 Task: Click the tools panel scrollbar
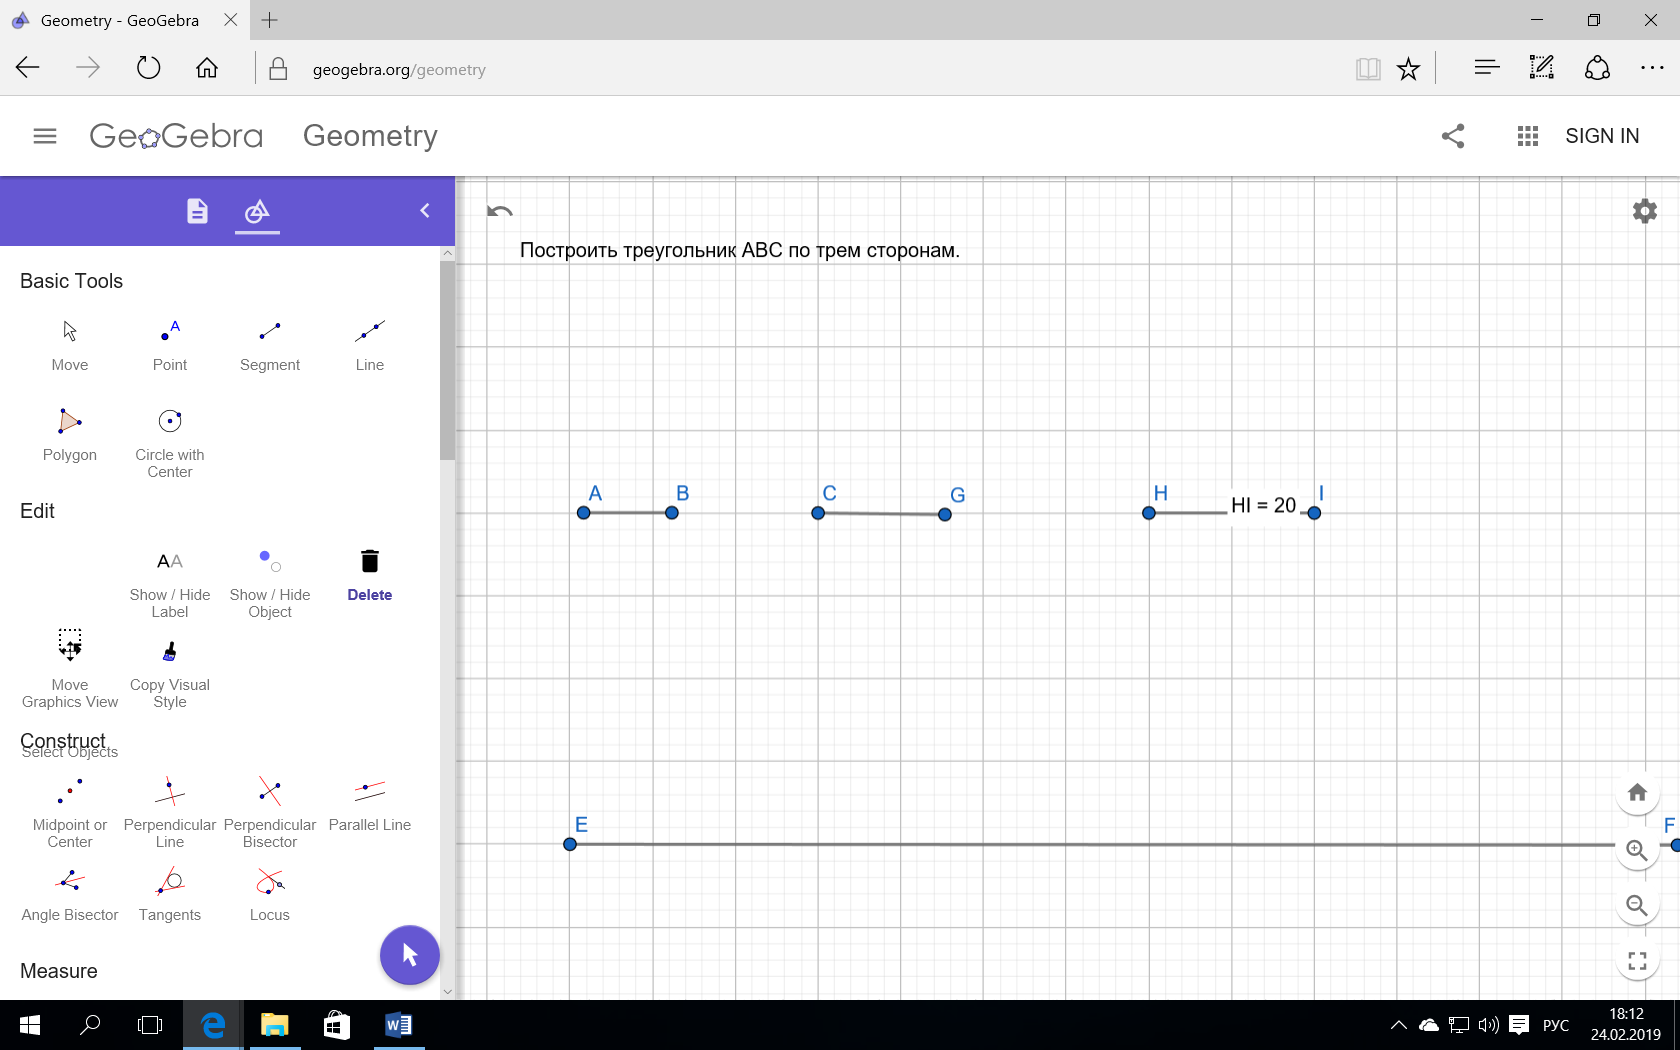pyautogui.click(x=447, y=360)
